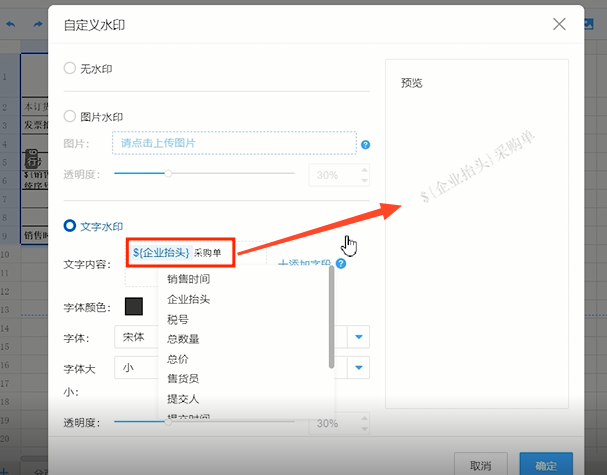
Task: Pick 税号 in the dropdown list
Action: [178, 319]
